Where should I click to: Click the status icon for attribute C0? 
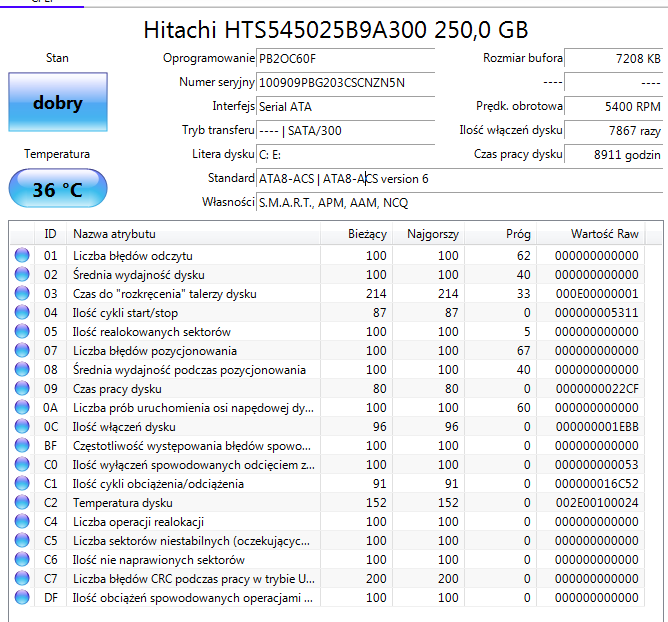click(x=22, y=464)
